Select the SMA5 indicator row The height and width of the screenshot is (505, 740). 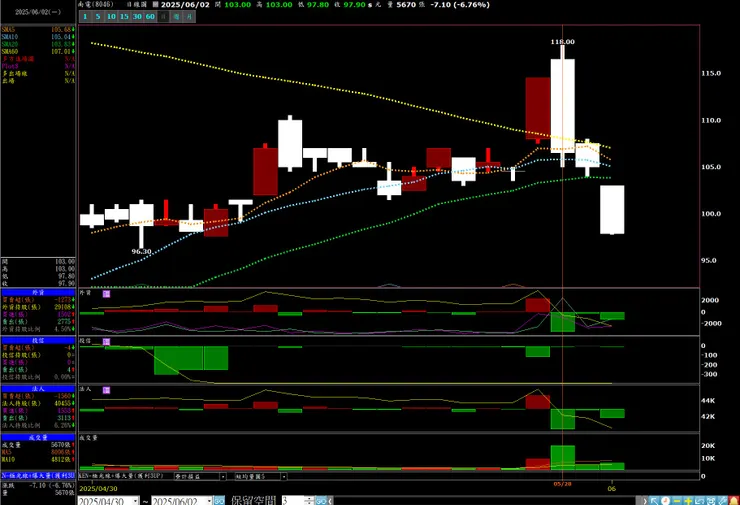[38, 30]
